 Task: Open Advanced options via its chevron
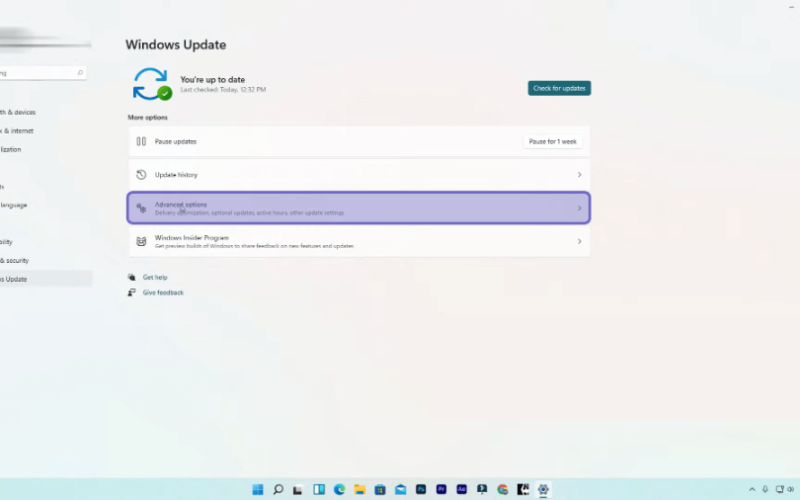579,208
